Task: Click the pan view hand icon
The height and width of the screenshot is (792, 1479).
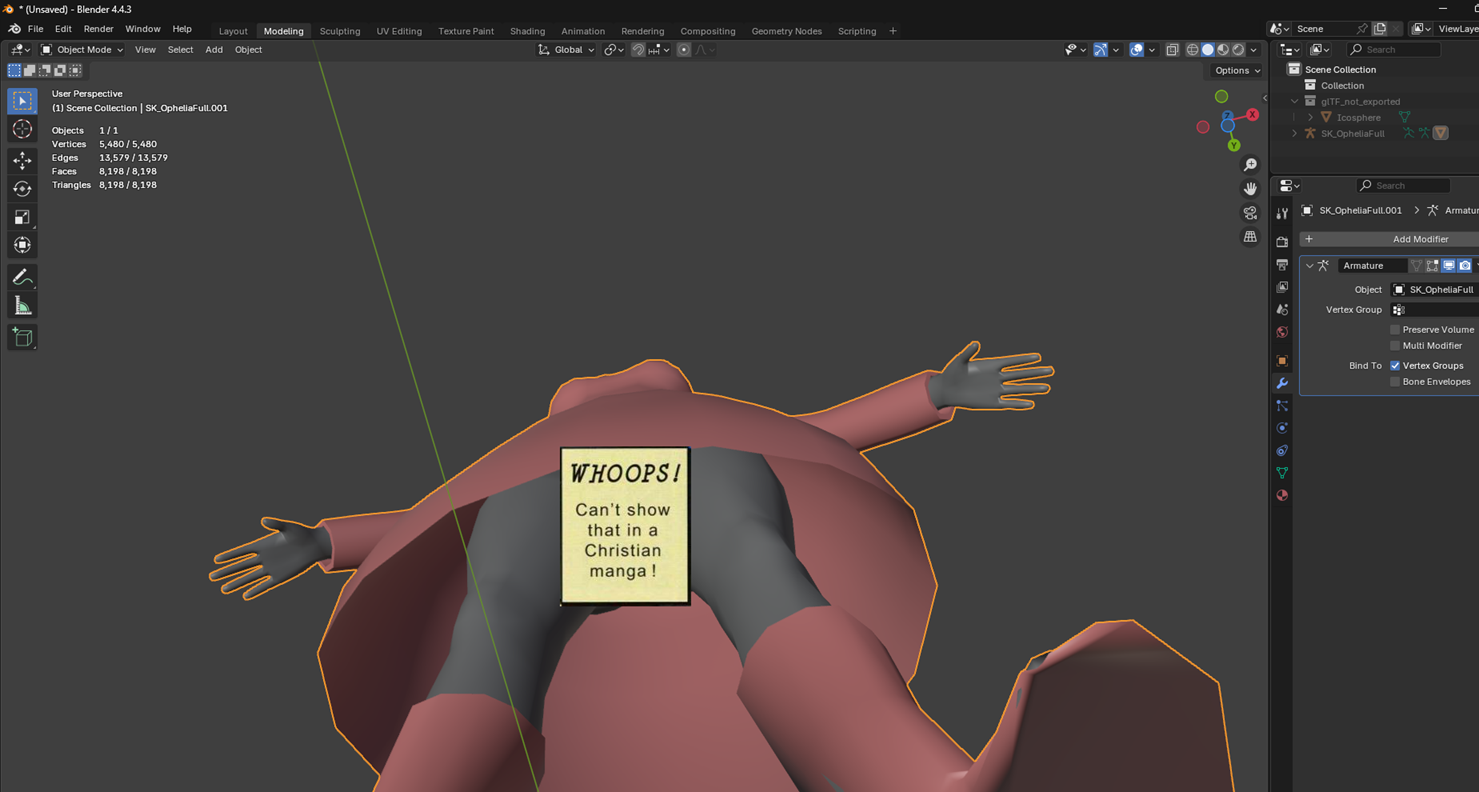Action: coord(1250,189)
